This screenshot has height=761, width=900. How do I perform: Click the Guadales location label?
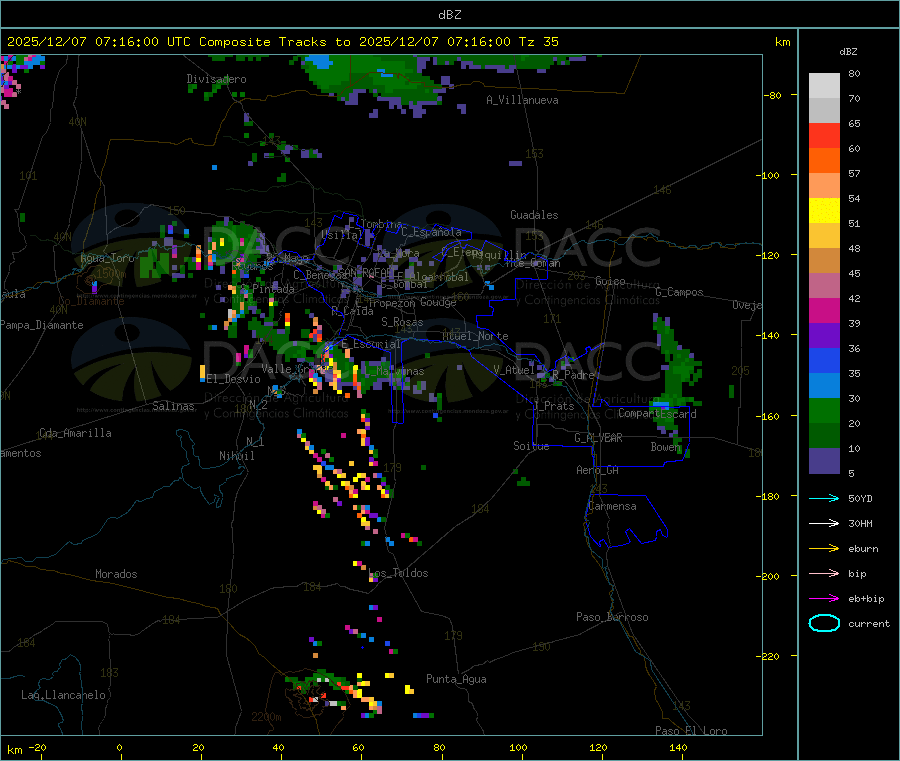coord(534,215)
